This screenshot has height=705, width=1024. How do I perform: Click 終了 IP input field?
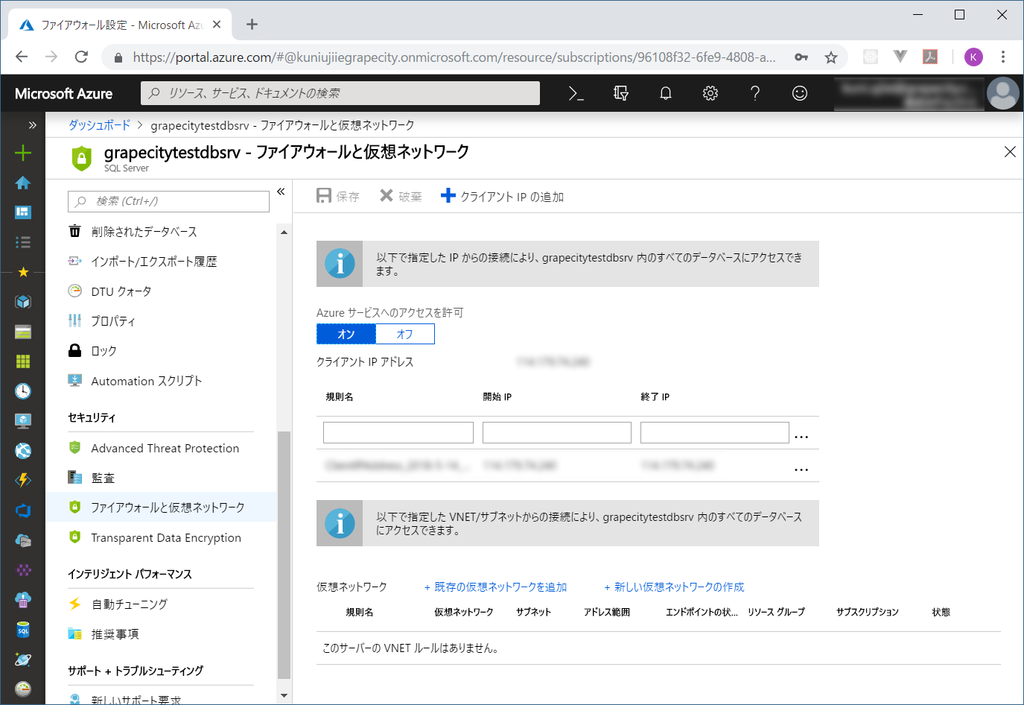[714, 433]
